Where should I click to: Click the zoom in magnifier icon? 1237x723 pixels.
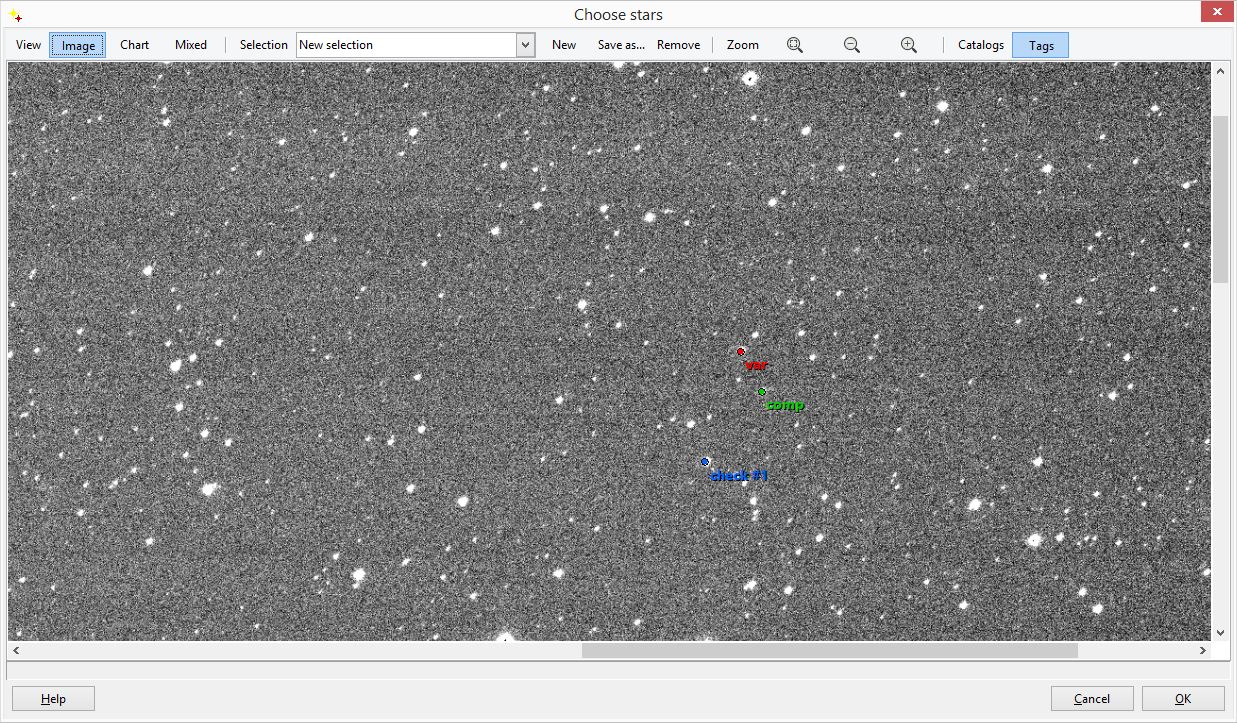[908, 45]
